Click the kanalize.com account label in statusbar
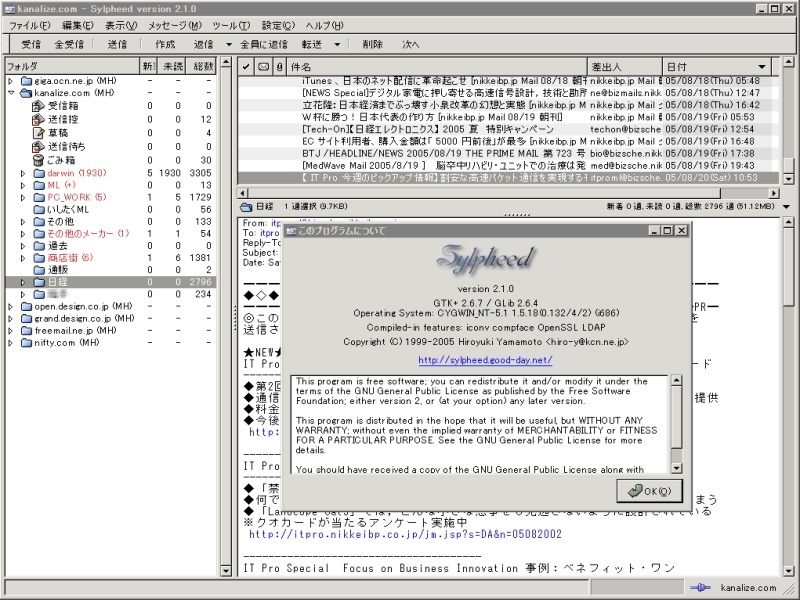800x600 pixels. point(748,588)
